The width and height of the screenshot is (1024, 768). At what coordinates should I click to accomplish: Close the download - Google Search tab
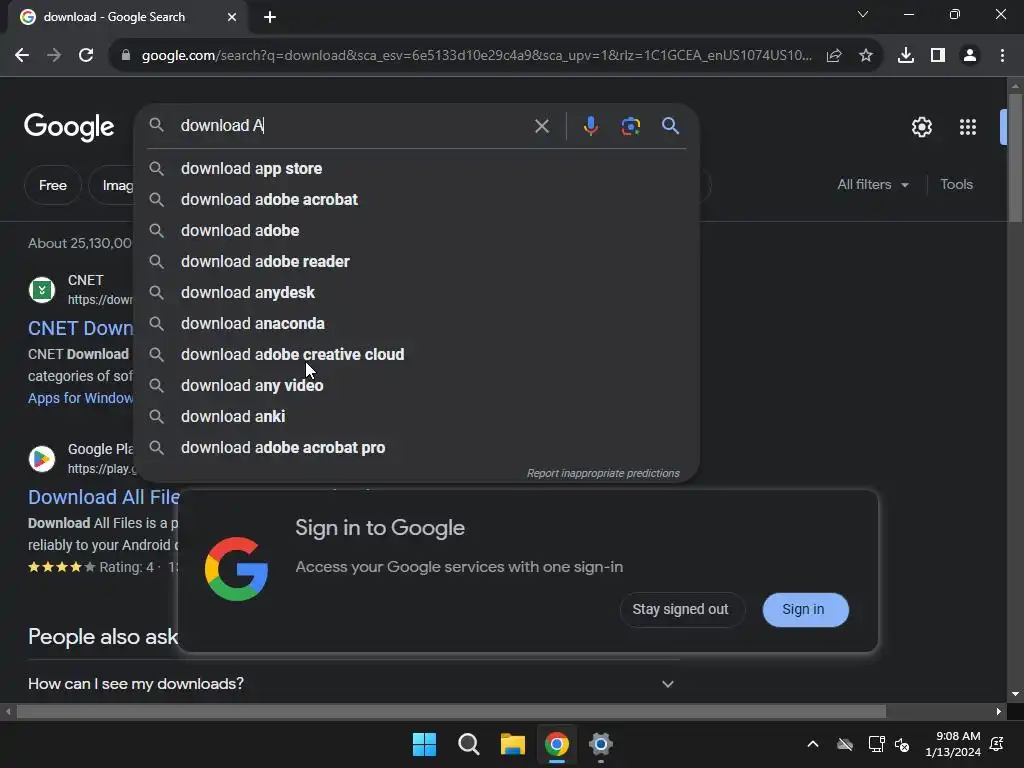click(232, 17)
